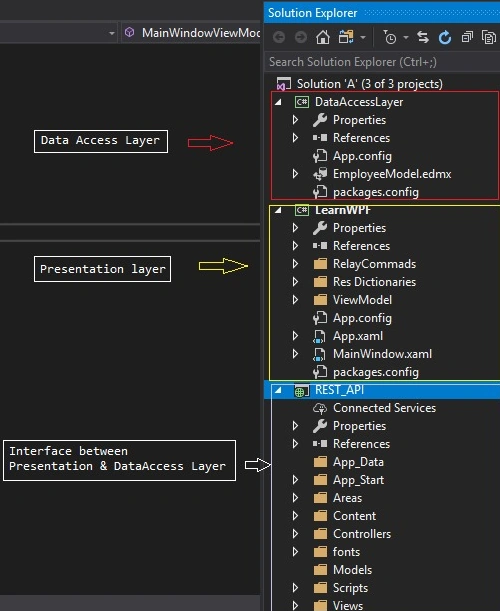The width and height of the screenshot is (500, 611).
Task: Select the Models folder in REST_API
Action: pos(352,570)
